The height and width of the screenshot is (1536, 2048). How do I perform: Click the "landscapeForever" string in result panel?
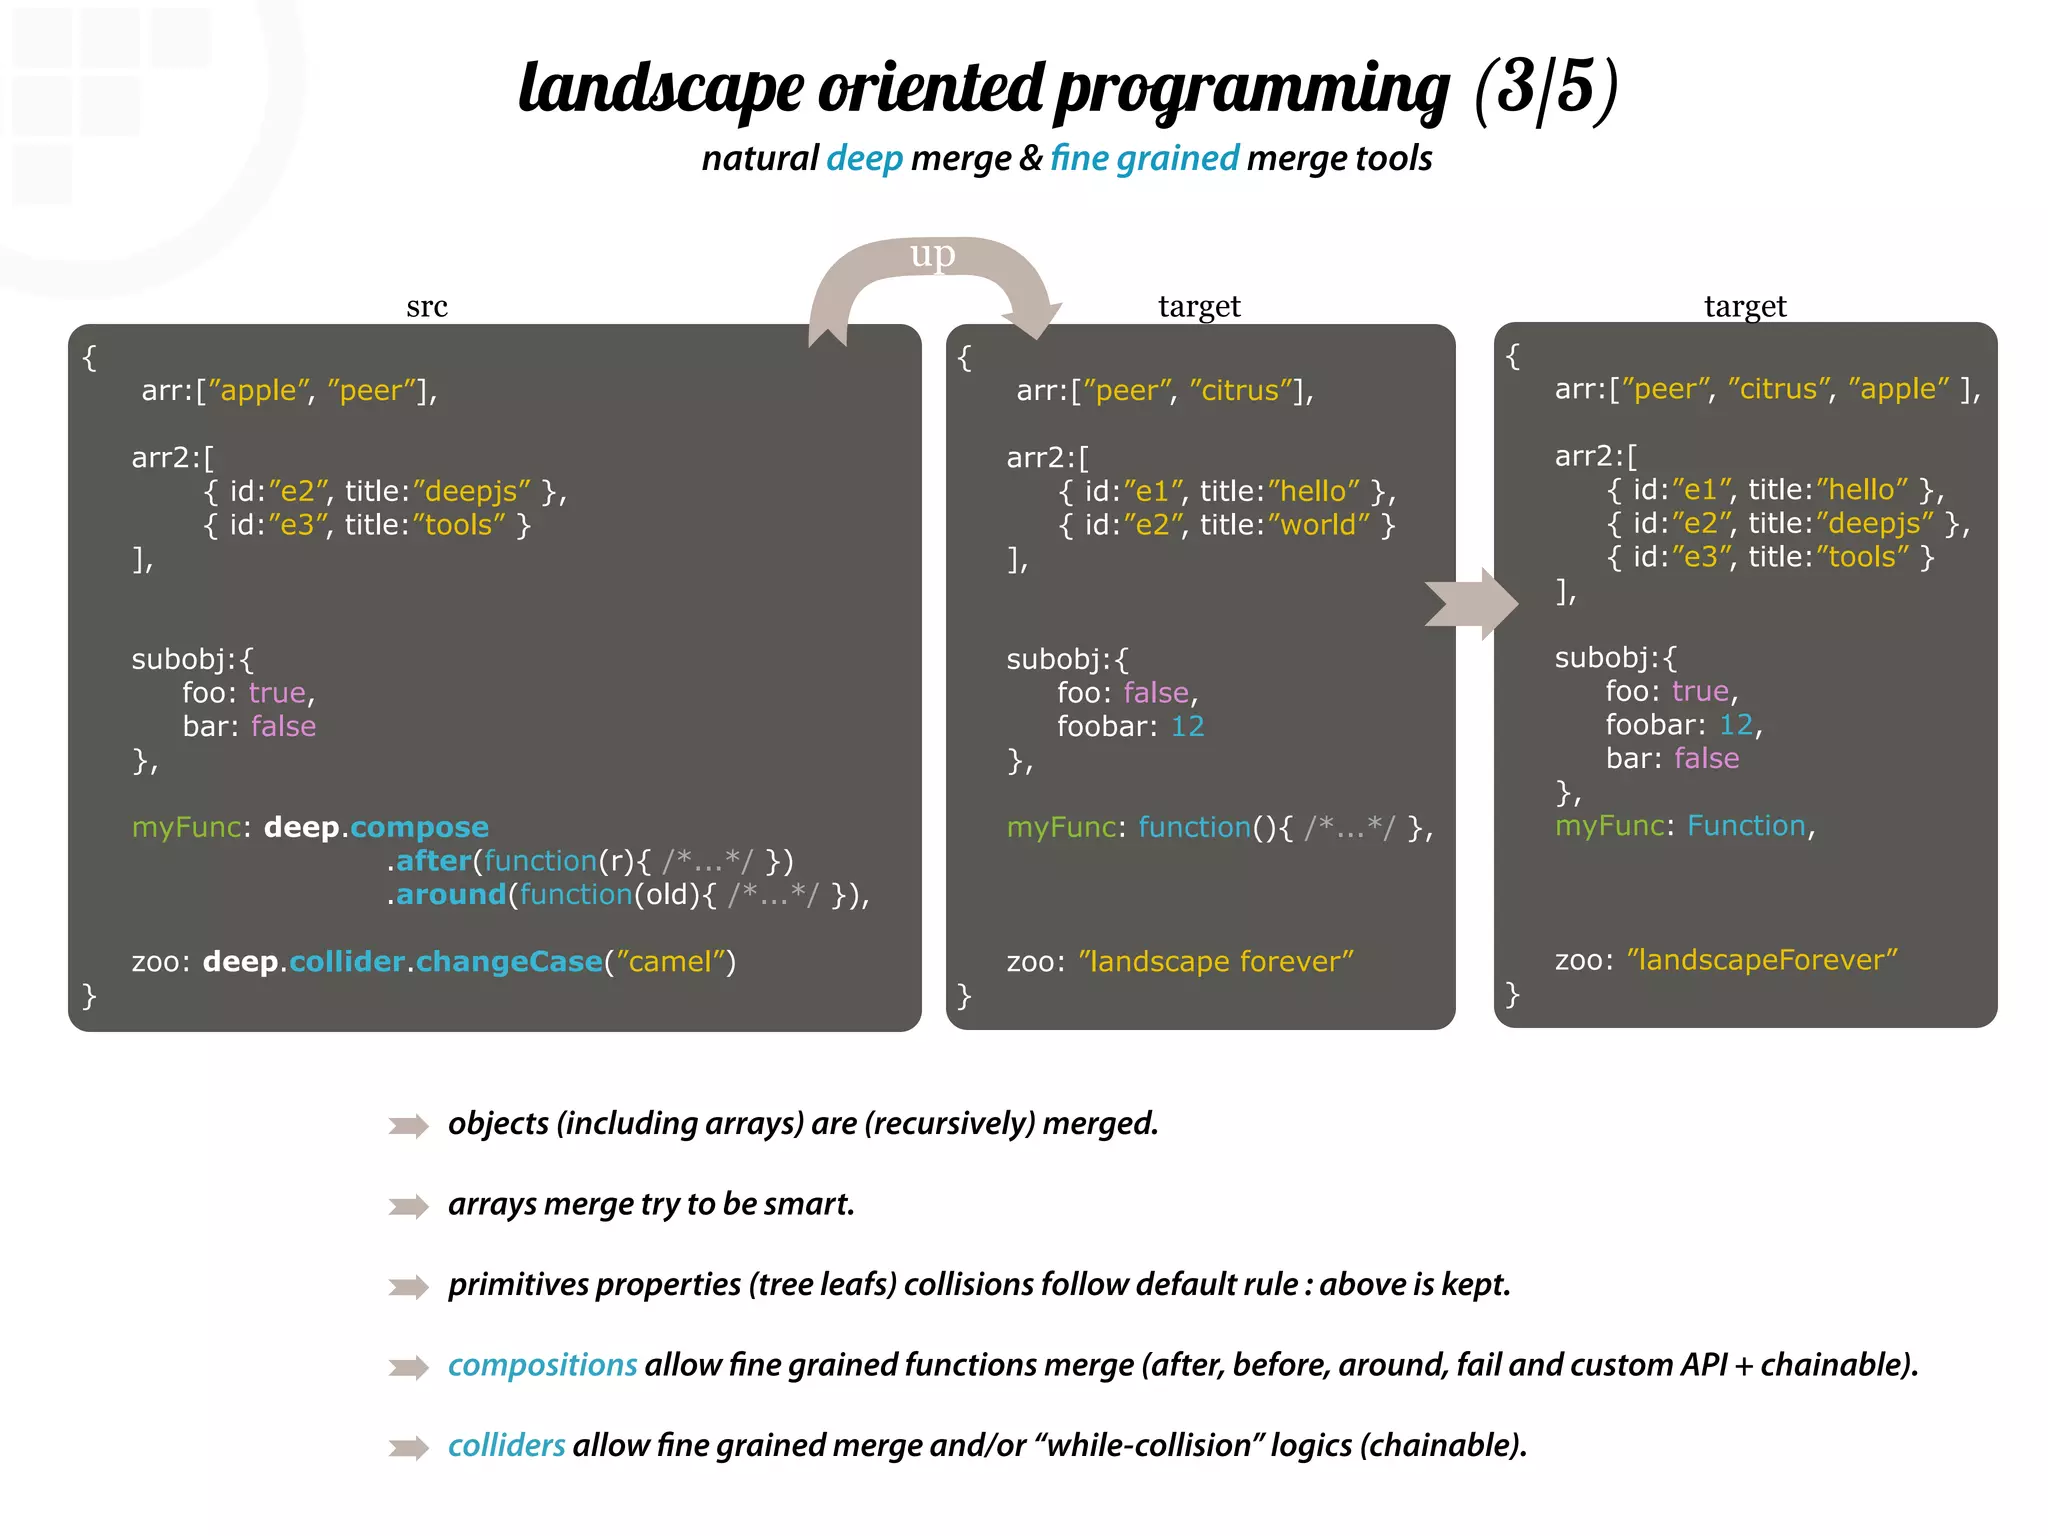tap(1762, 960)
